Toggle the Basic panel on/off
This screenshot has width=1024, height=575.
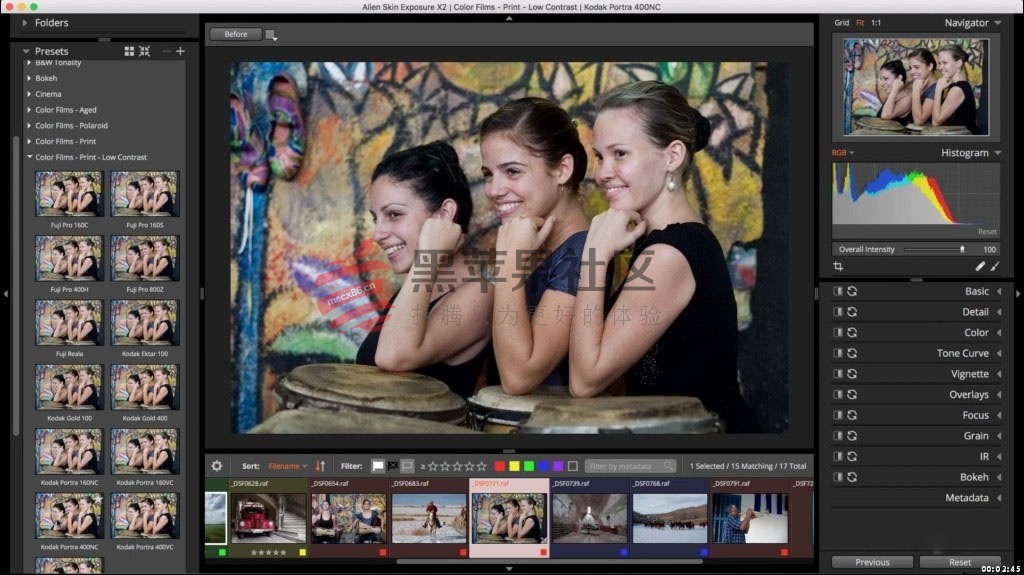tap(838, 291)
